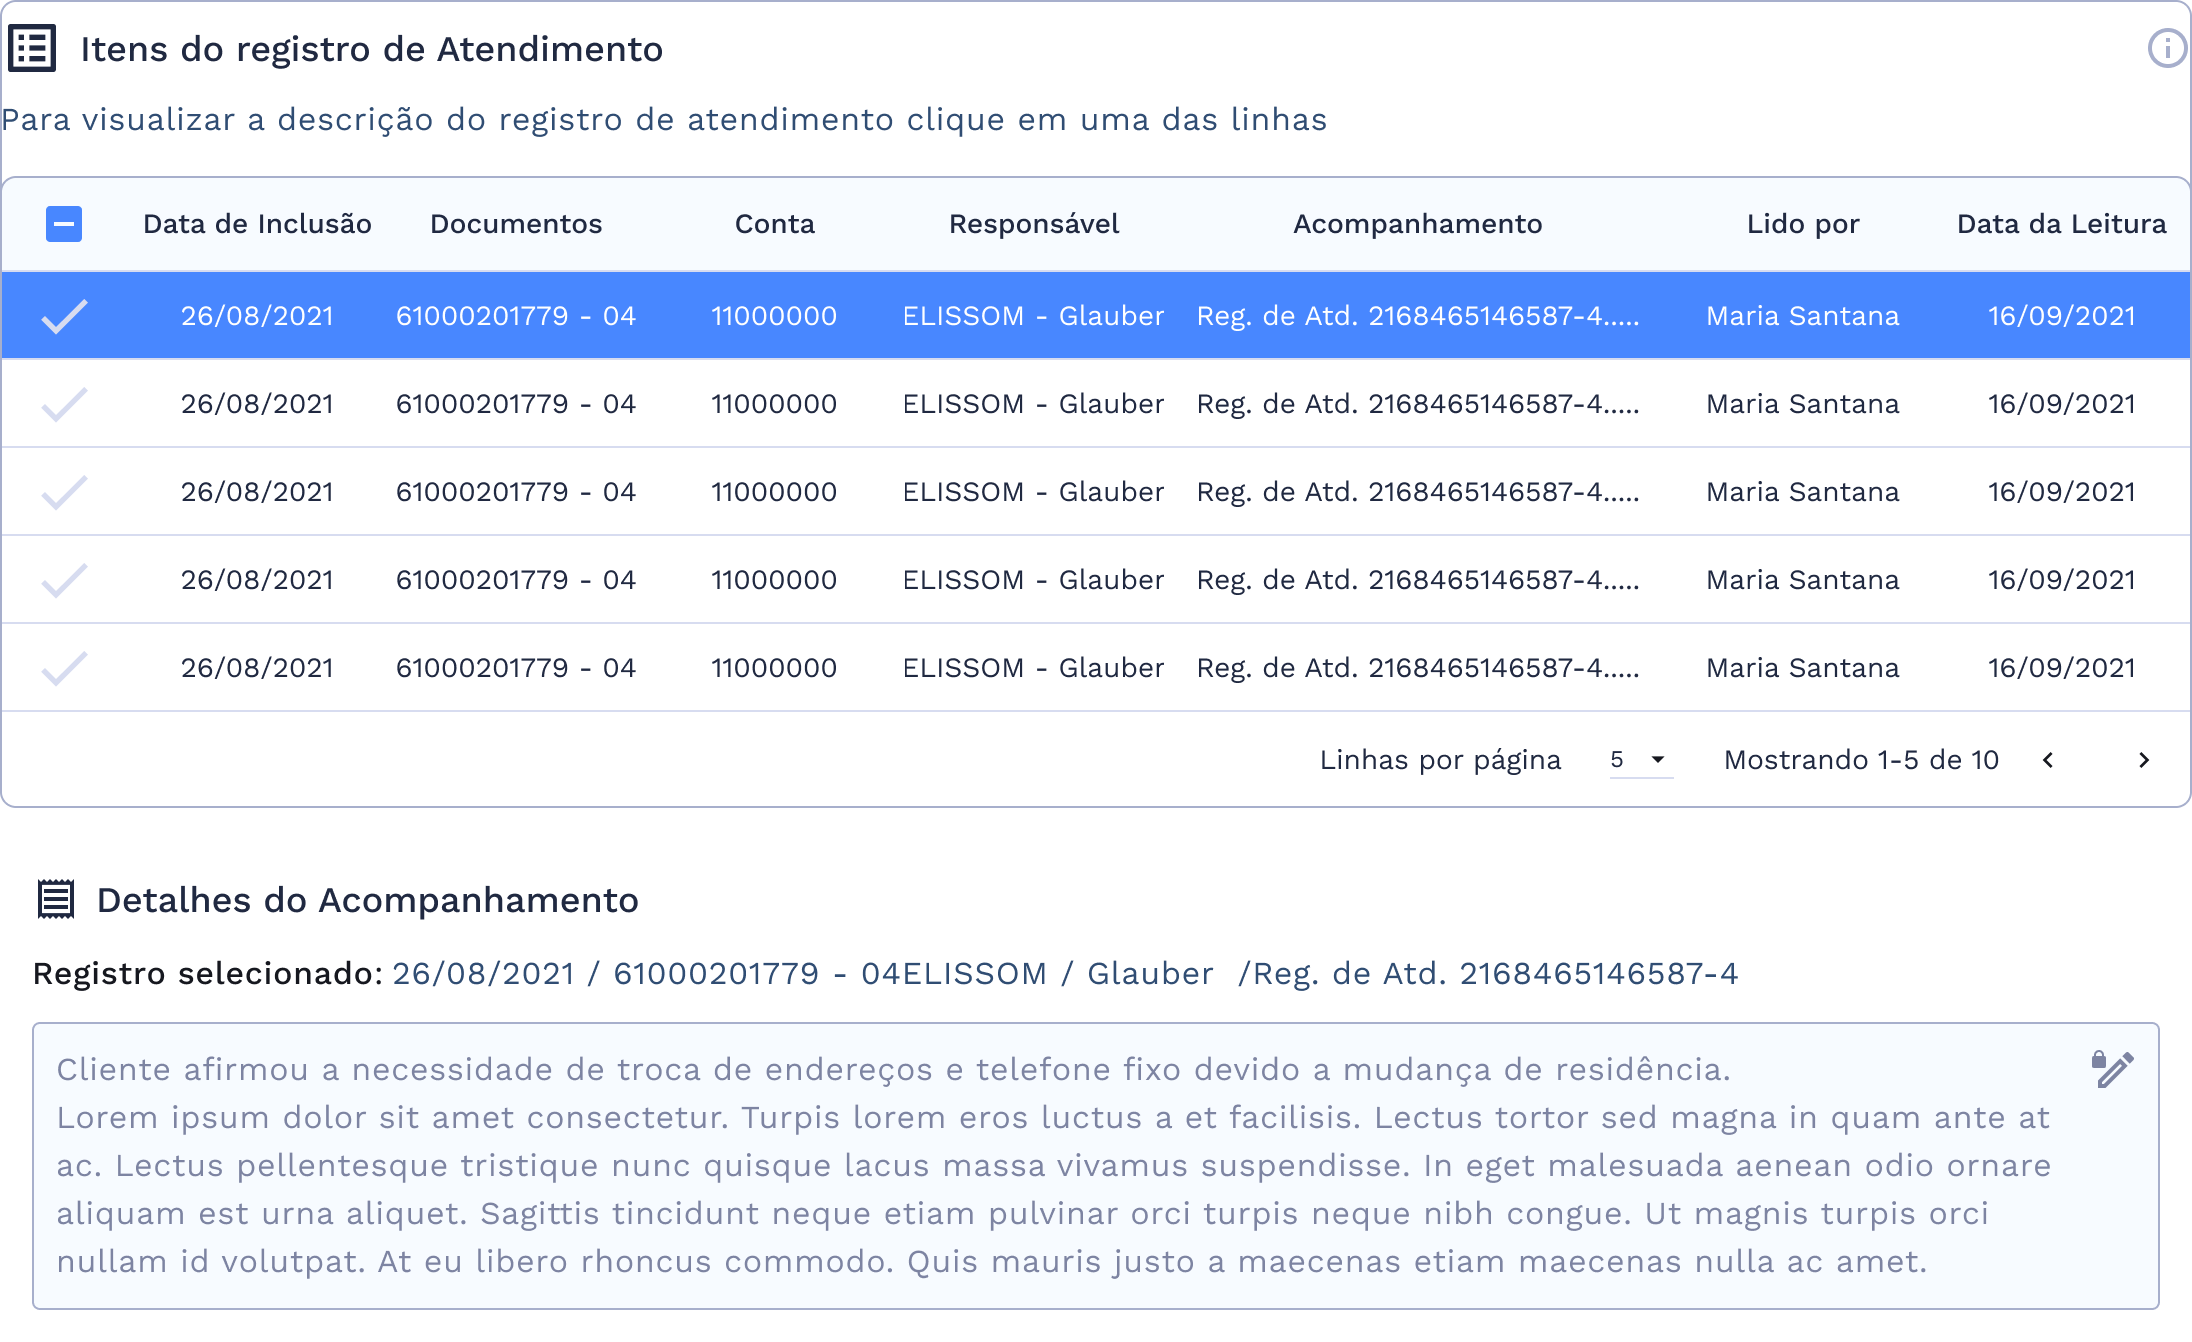This screenshot has width=2192, height=1342.
Task: Go to previous page with left chevron
Action: click(2048, 760)
